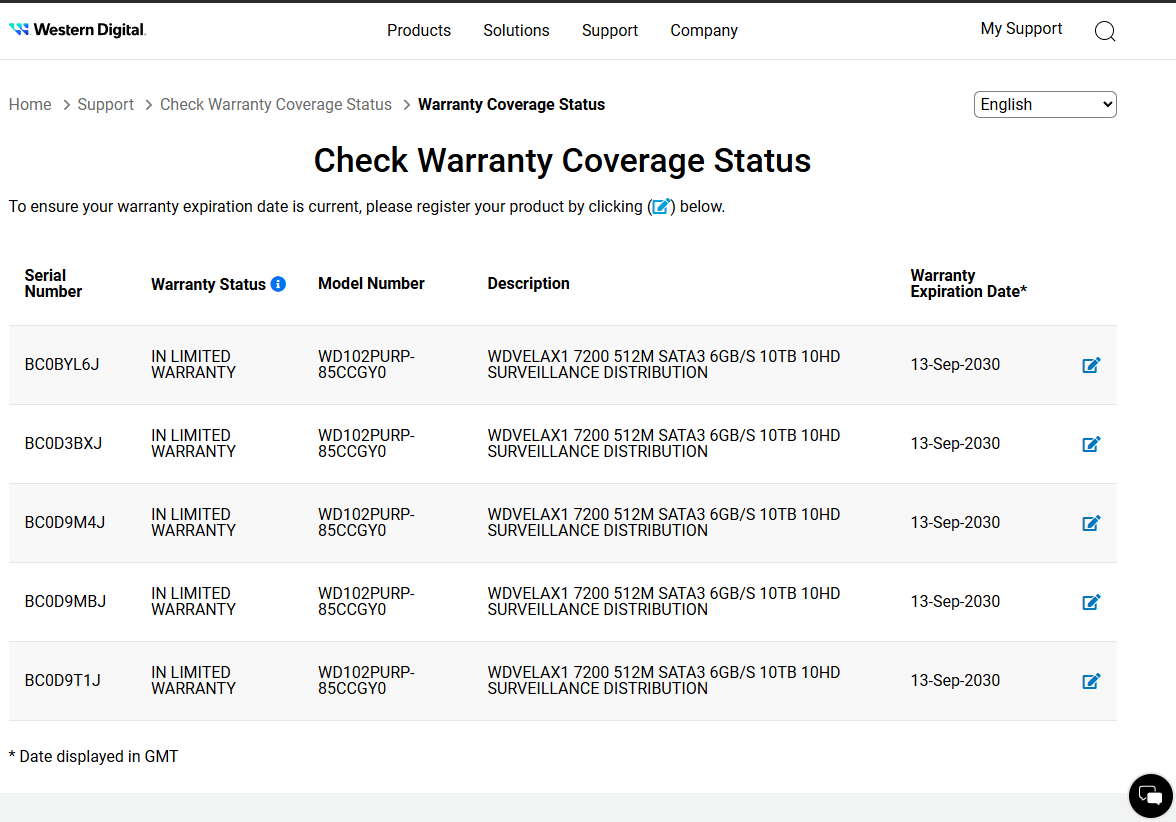Select serial number BC0D3BXJ

point(63,443)
